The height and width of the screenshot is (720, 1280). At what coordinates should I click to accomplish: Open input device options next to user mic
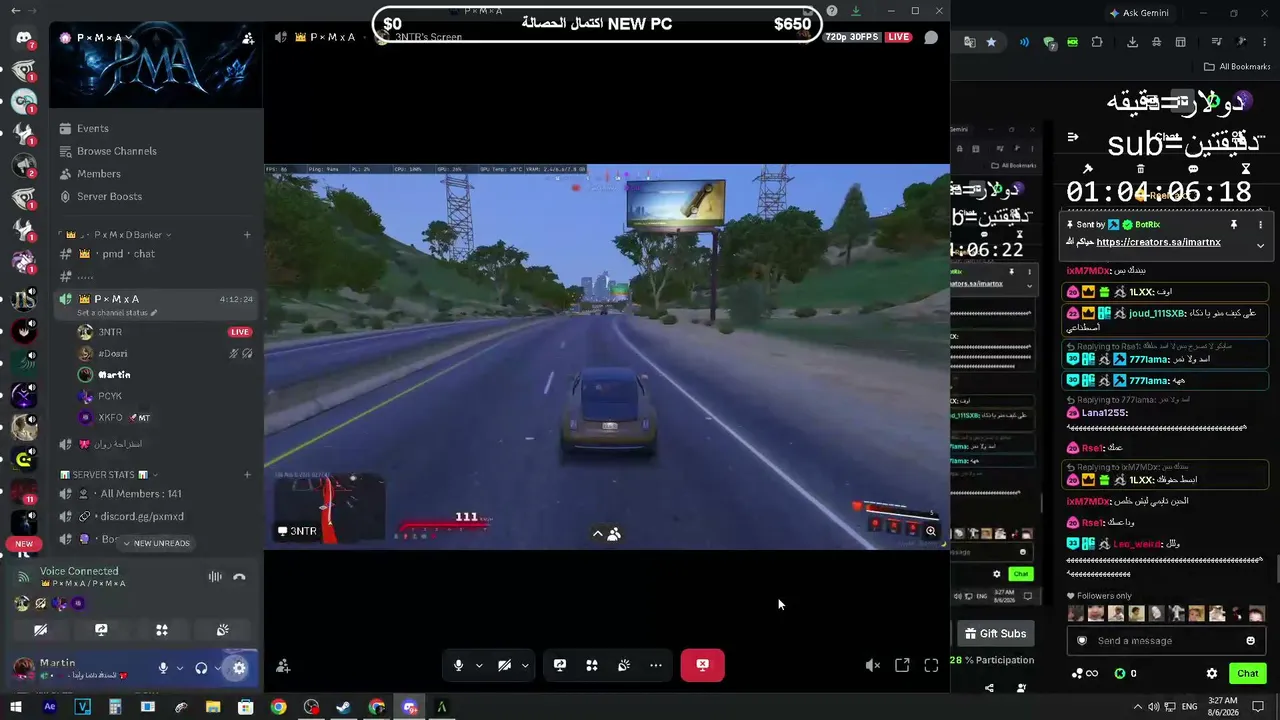[x=180, y=668]
